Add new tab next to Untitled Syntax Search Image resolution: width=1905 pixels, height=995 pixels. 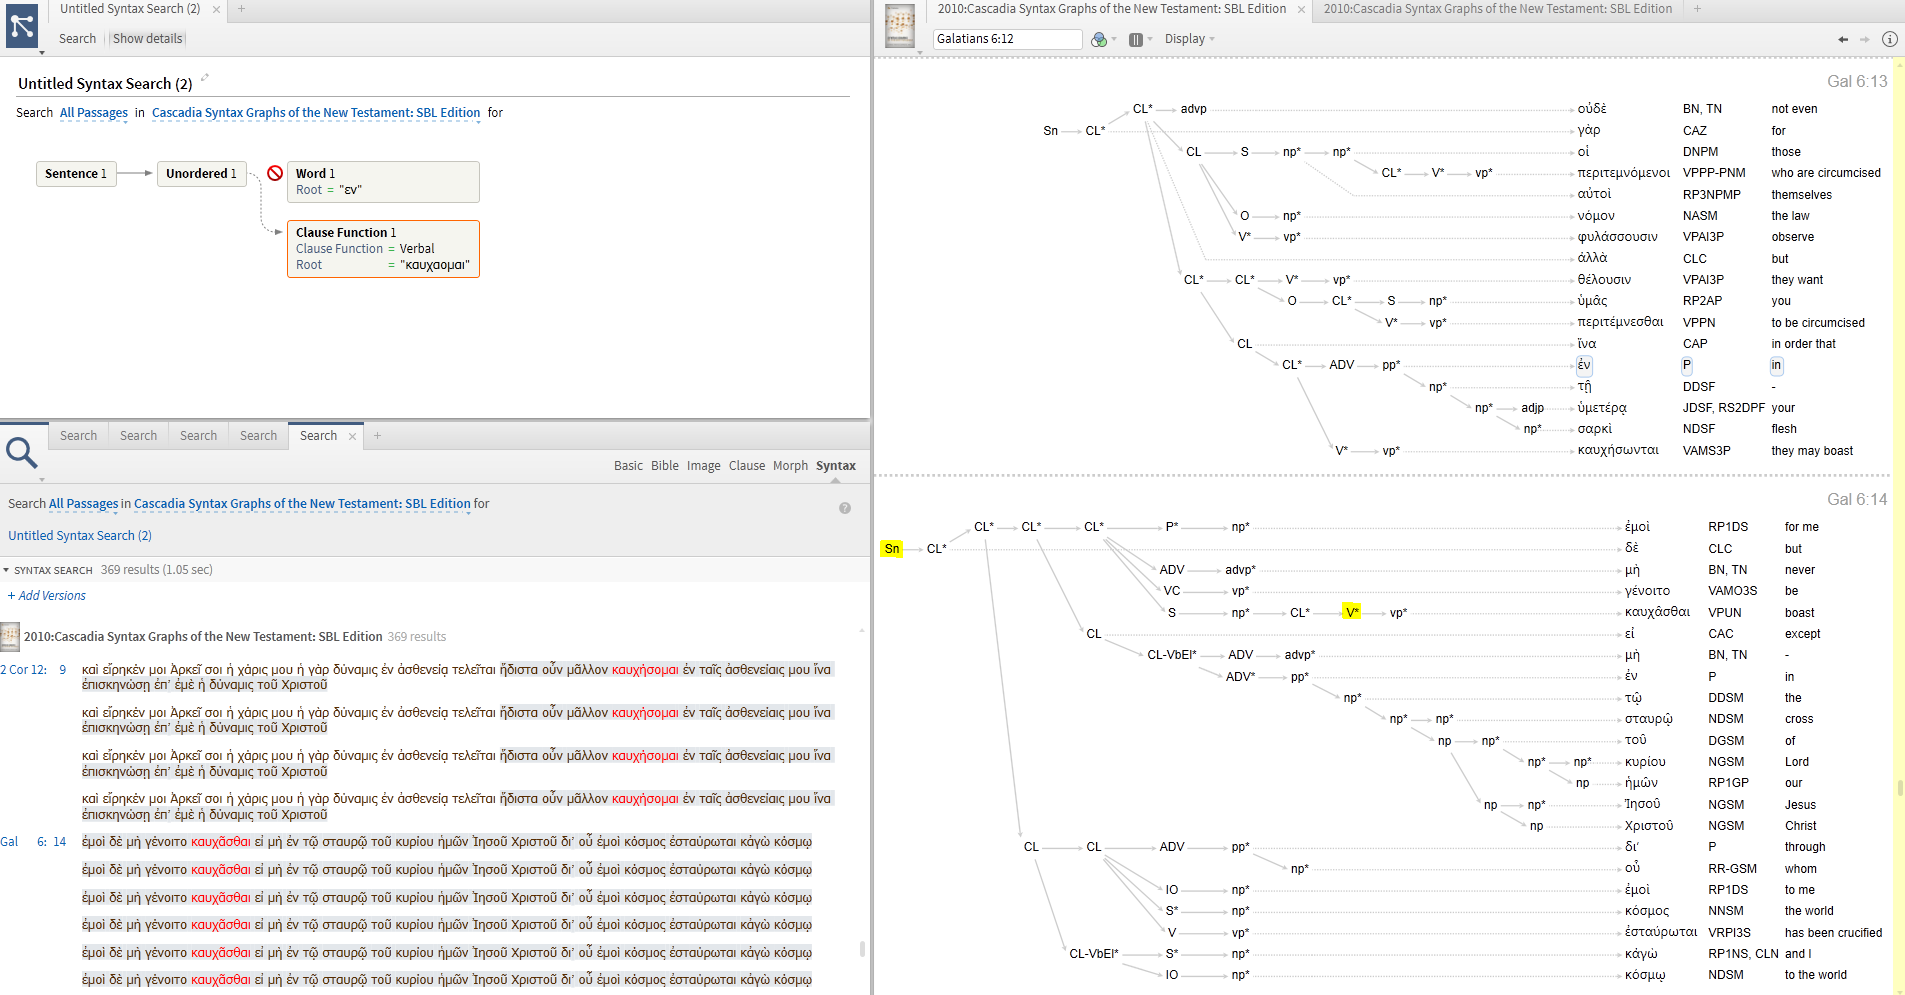pyautogui.click(x=241, y=9)
